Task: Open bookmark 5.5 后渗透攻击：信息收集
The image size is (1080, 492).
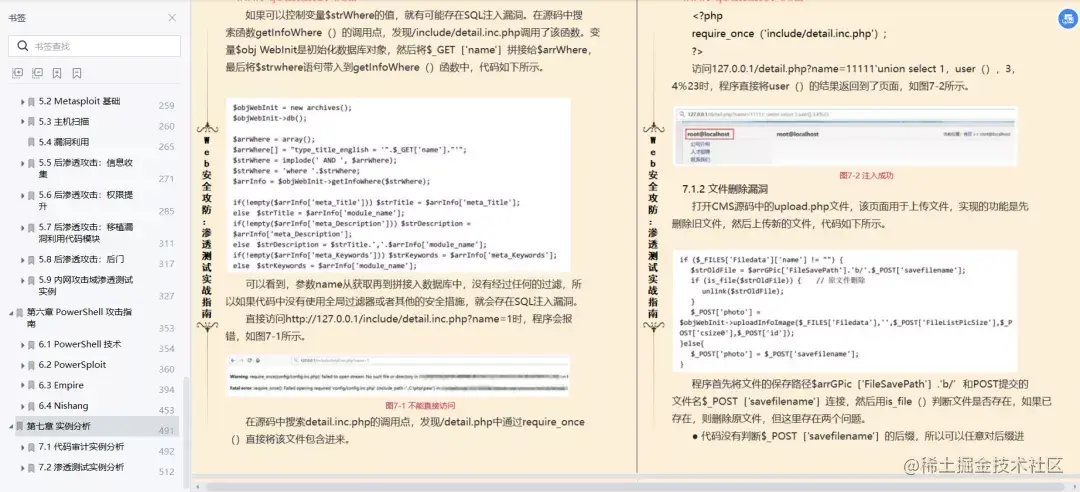Action: [86, 169]
